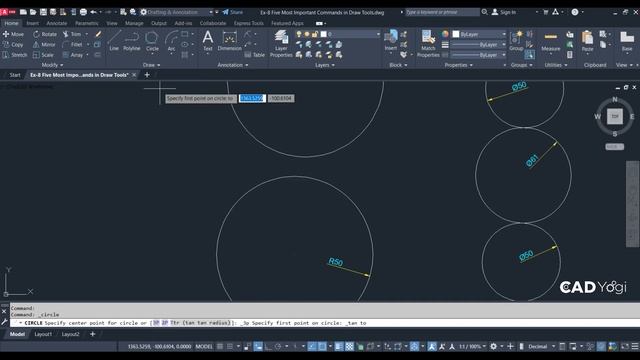
Task: Insert a Table from Annotation panel
Action: click(254, 55)
